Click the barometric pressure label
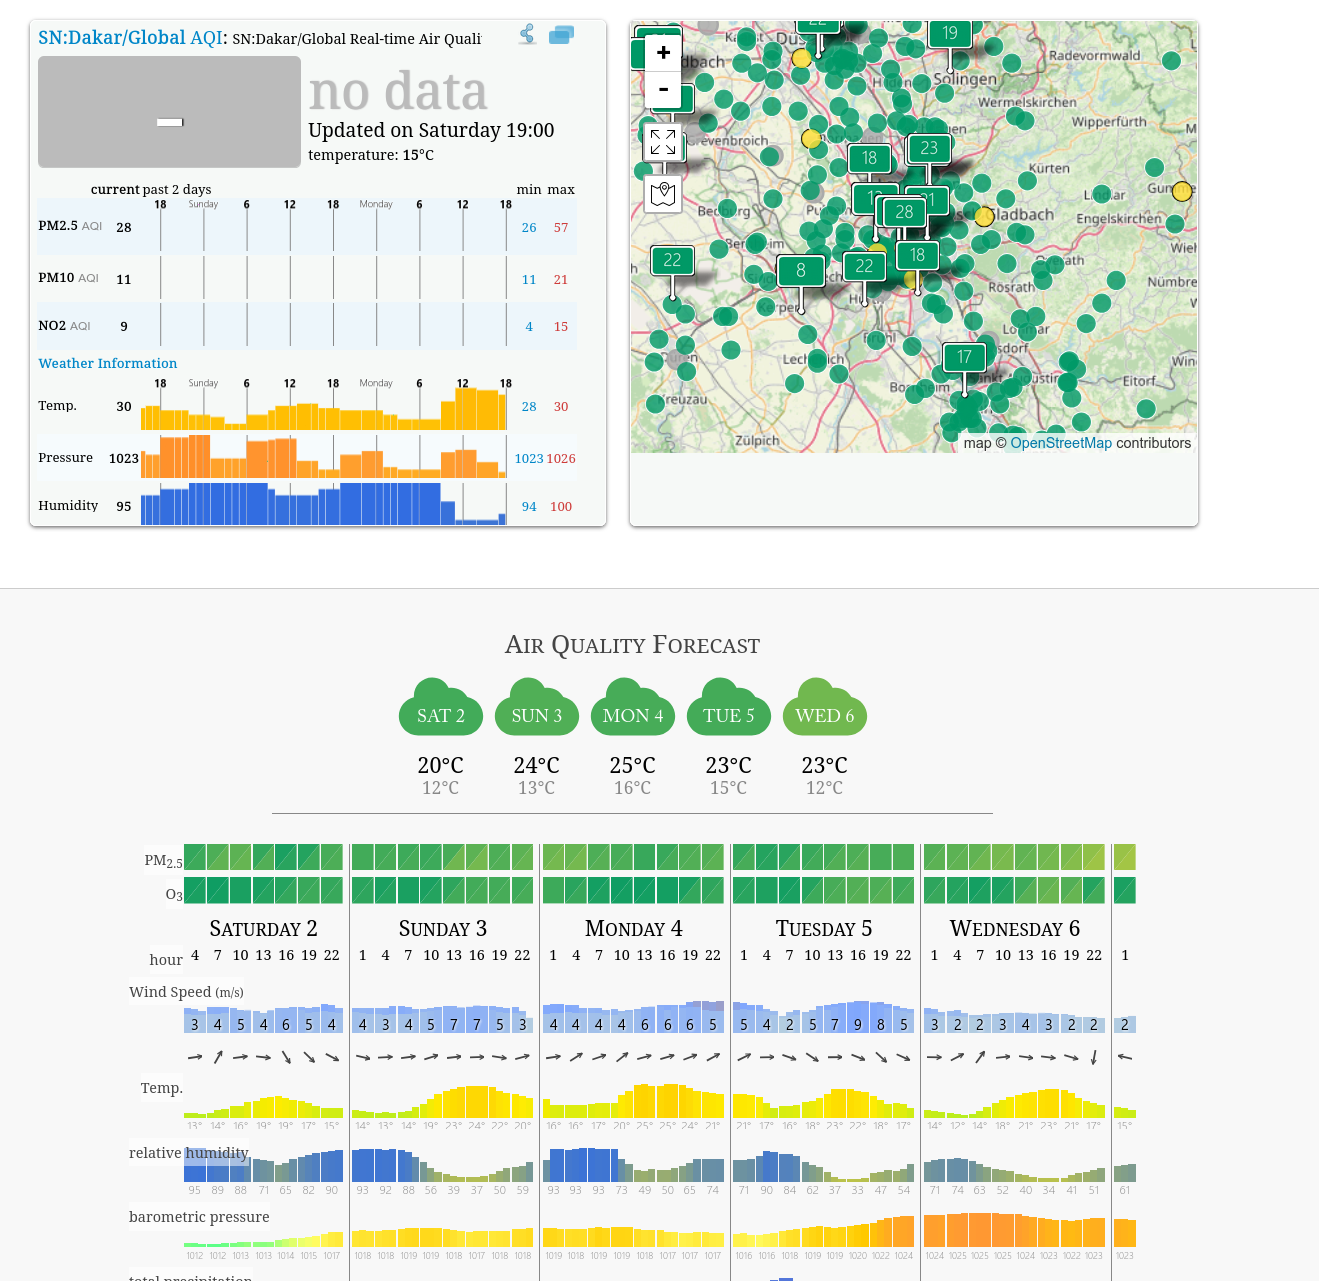Image resolution: width=1319 pixels, height=1281 pixels. 199,1217
